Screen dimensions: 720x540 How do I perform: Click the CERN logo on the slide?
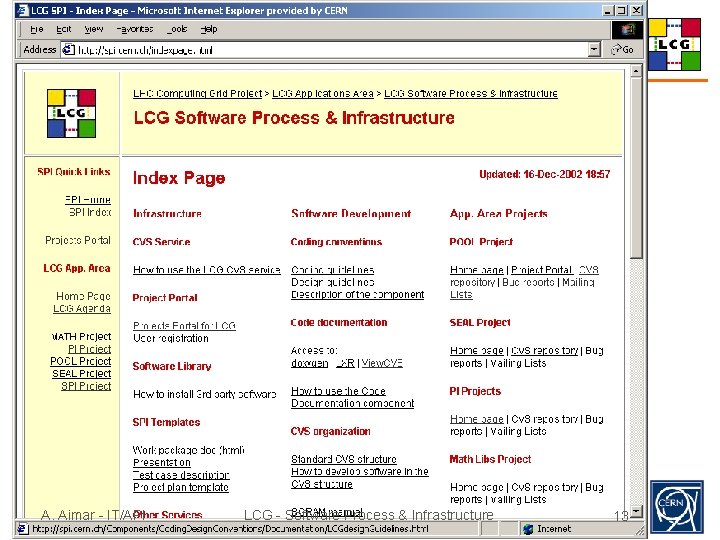[x=676, y=507]
